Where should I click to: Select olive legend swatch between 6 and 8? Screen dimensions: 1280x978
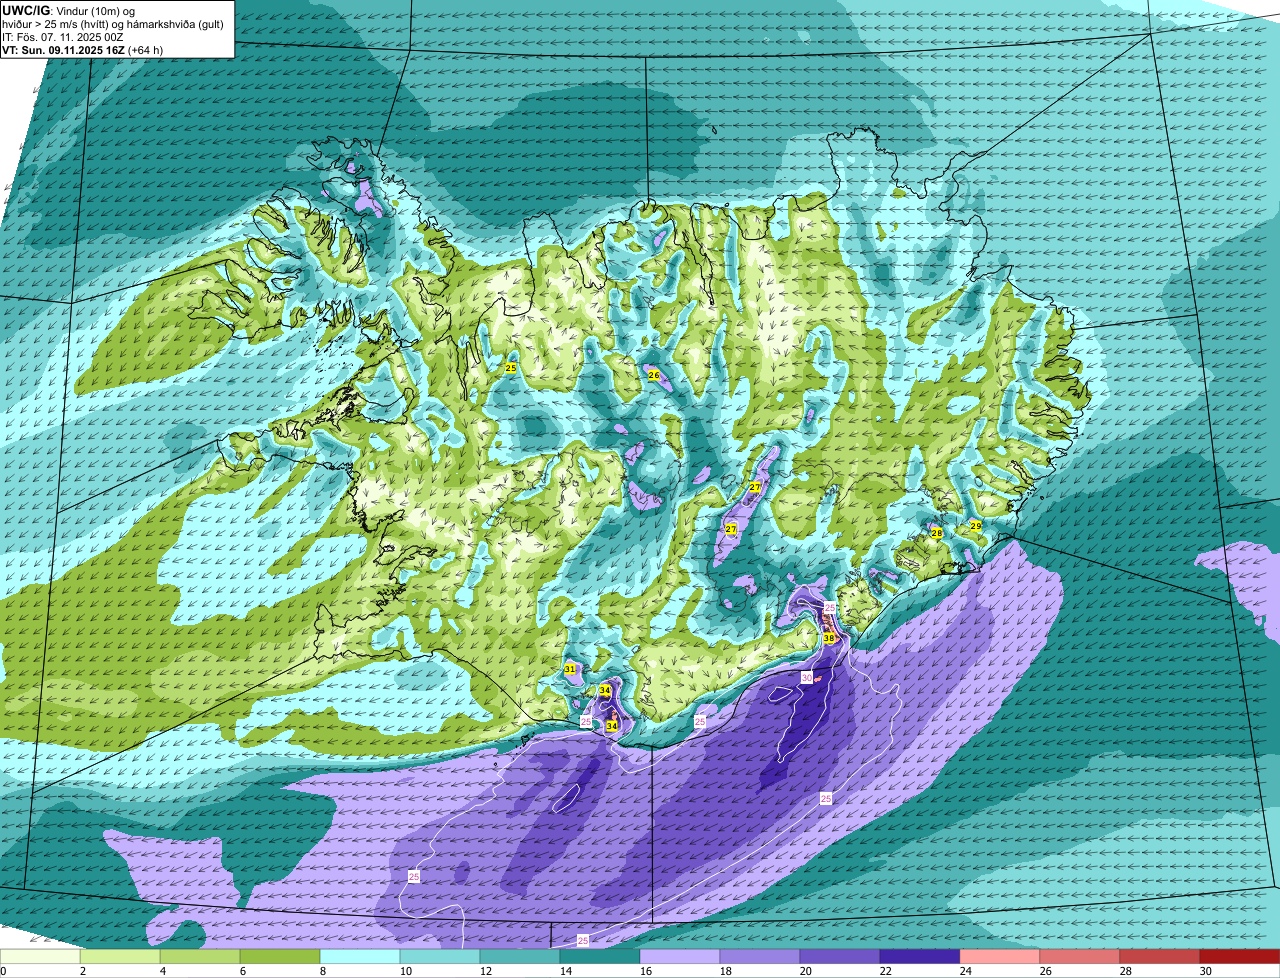click(280, 957)
